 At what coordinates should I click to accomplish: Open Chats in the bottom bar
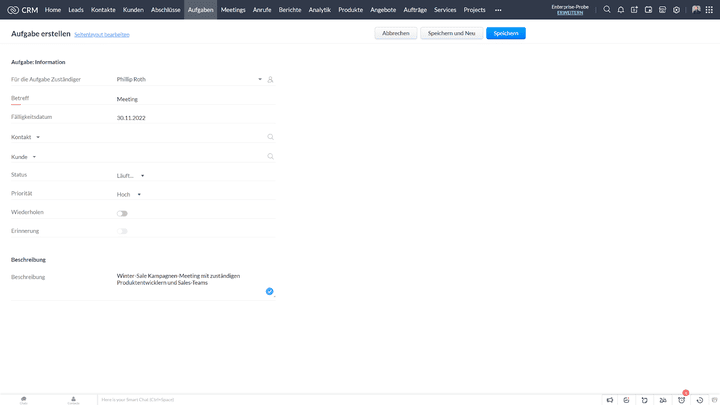tap(23, 400)
